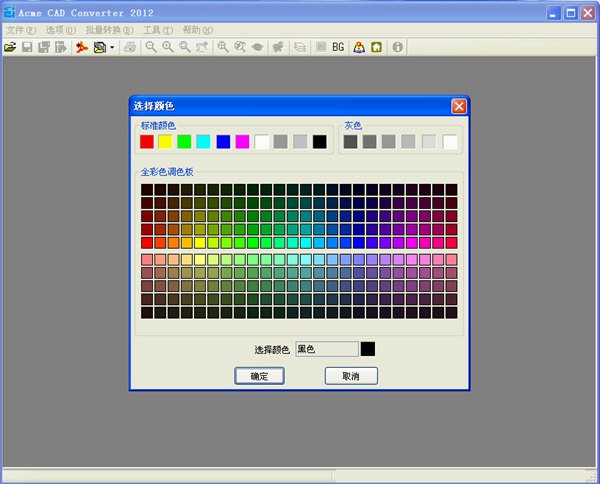Image resolution: width=600 pixels, height=484 pixels.
Task: Choose the cyan standard color swatch
Action: (204, 142)
